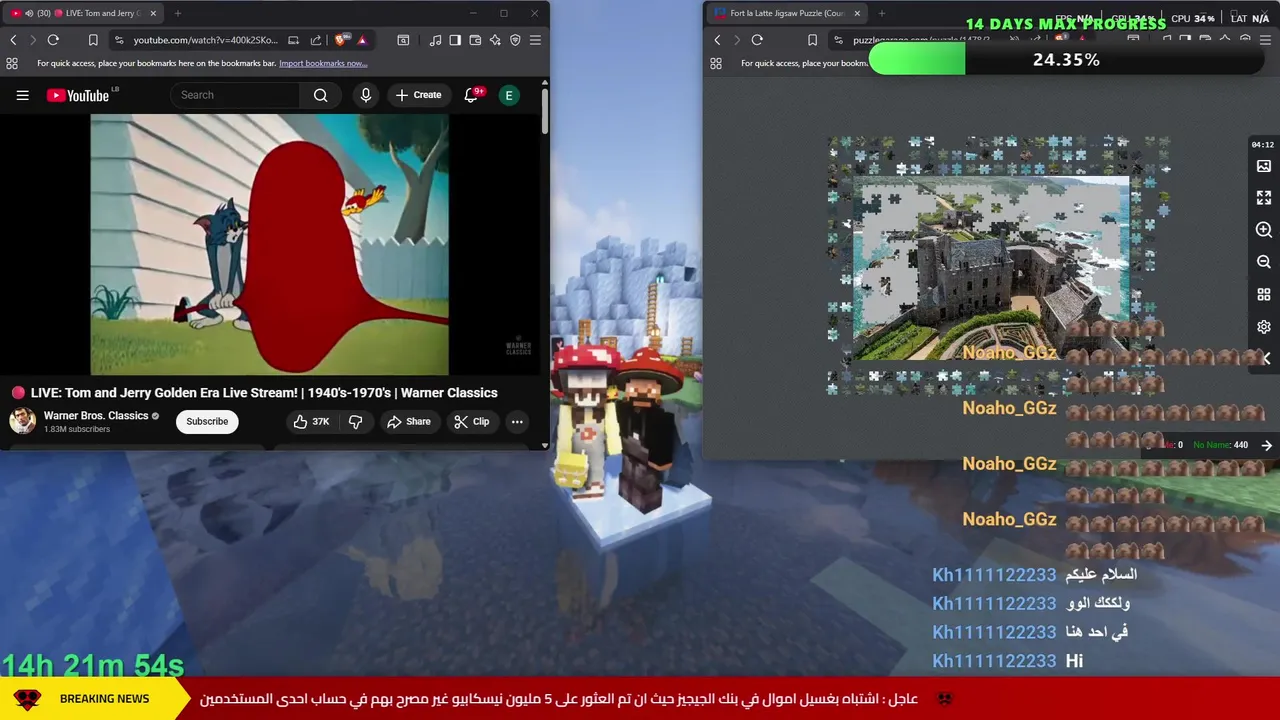Open the YouTube hamburger guide menu
Viewport: 1280px width, 720px height.
pos(22,95)
